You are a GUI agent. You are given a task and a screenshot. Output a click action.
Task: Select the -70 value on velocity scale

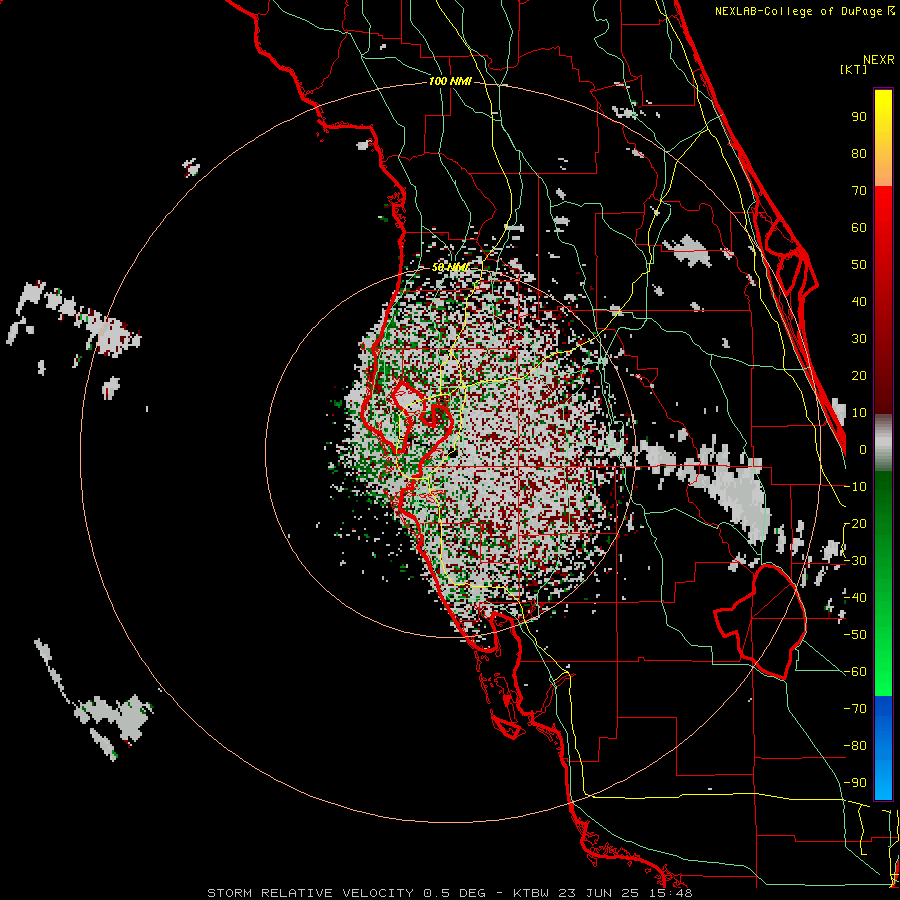(x=855, y=709)
